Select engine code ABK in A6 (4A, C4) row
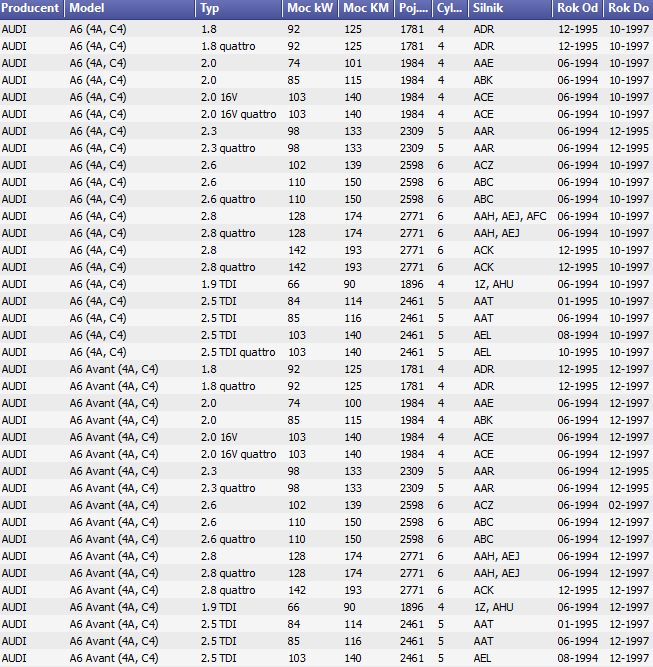The height and width of the screenshot is (667, 653). (x=483, y=80)
